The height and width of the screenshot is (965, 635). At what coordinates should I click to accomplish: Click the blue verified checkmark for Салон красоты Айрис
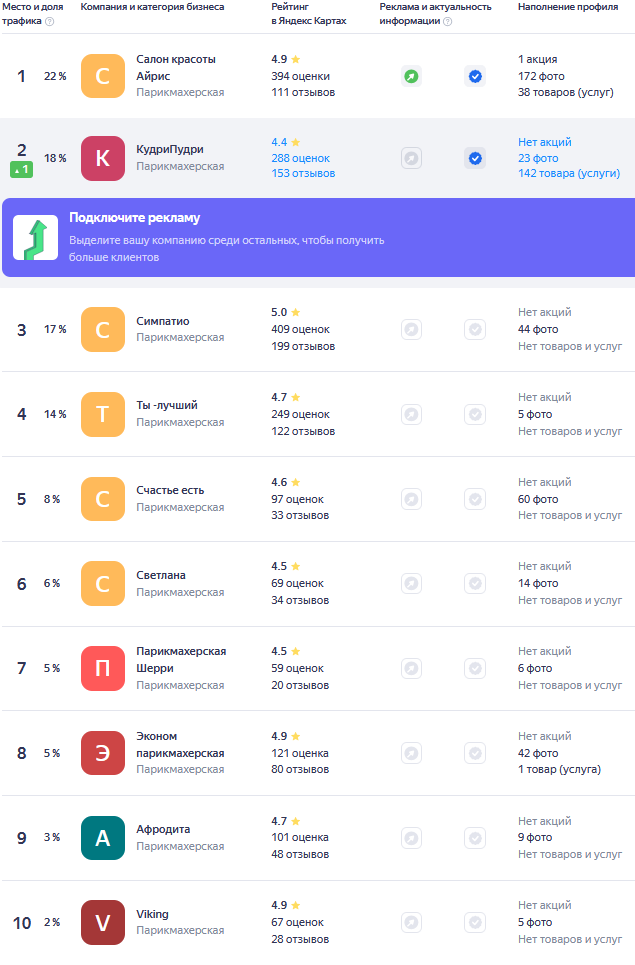(475, 76)
